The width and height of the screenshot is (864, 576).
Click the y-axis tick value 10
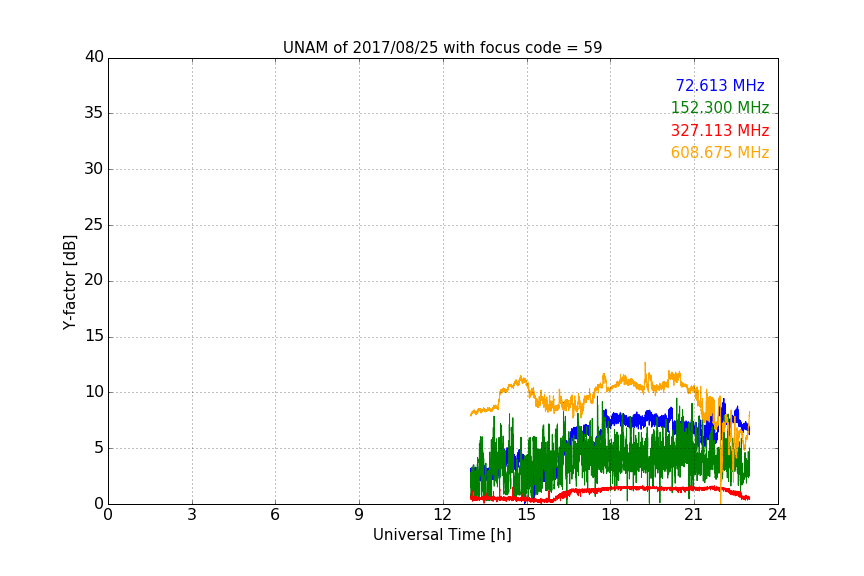[94, 392]
